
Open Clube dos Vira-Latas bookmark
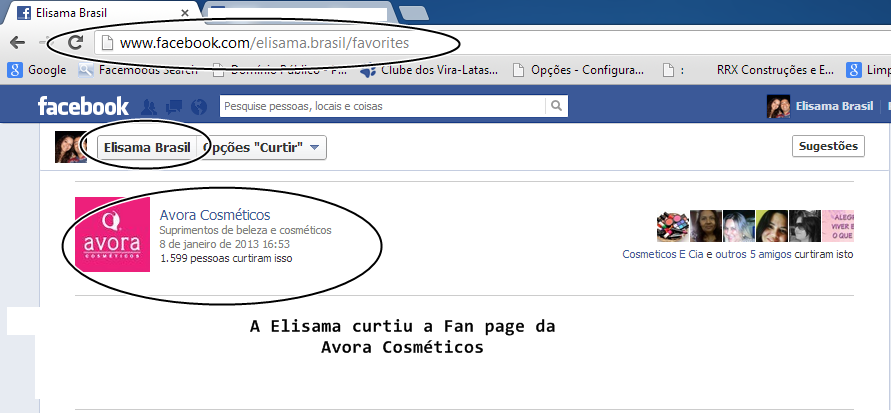(430, 70)
